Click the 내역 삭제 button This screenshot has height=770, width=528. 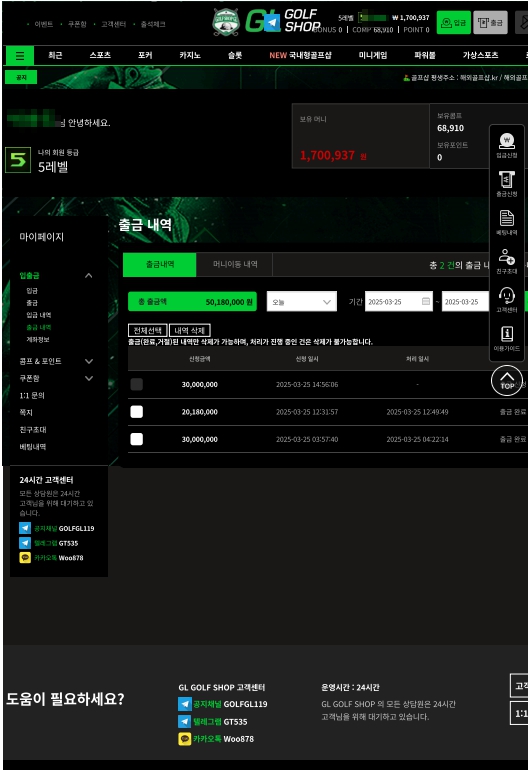click(190, 330)
